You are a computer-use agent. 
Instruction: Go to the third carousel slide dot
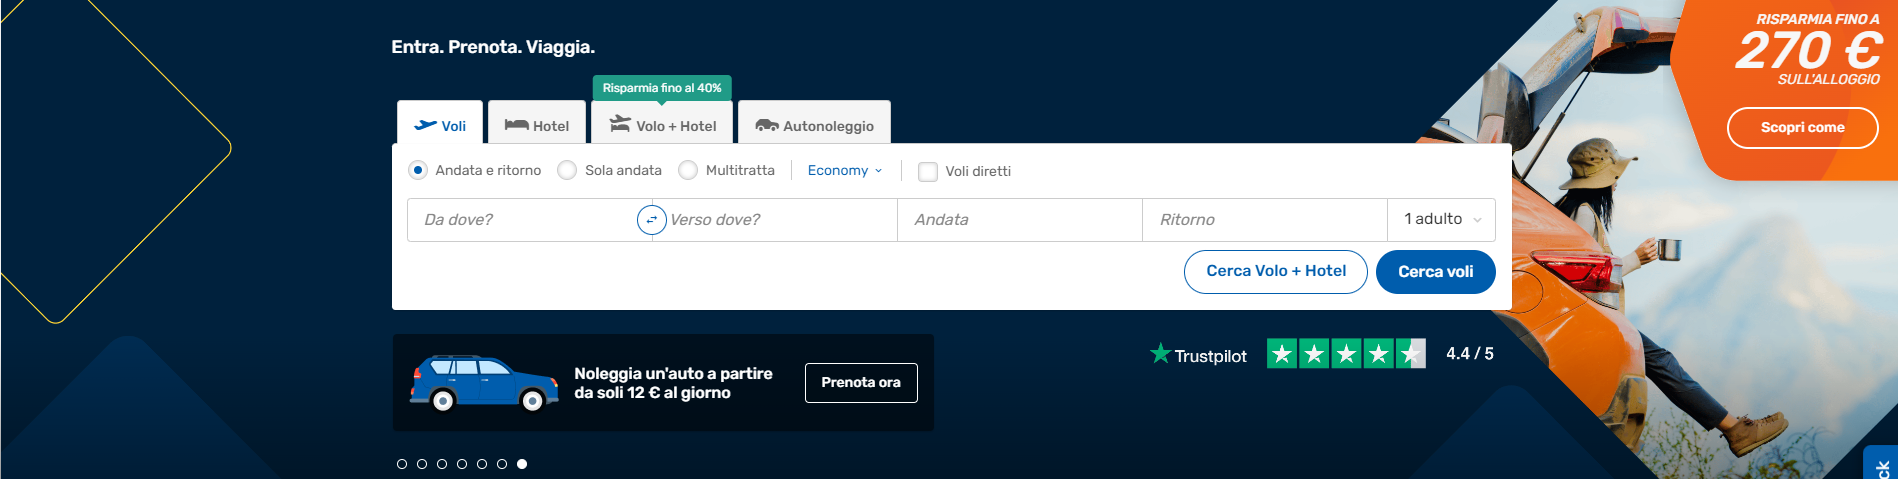tap(442, 464)
